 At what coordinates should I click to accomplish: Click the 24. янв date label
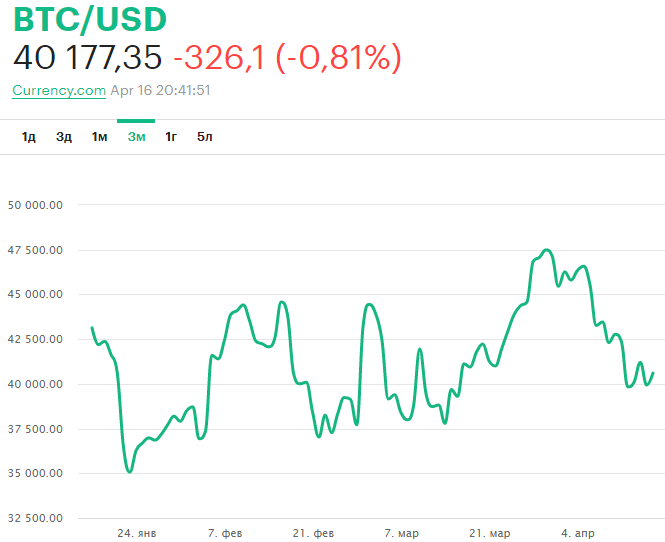(x=136, y=531)
